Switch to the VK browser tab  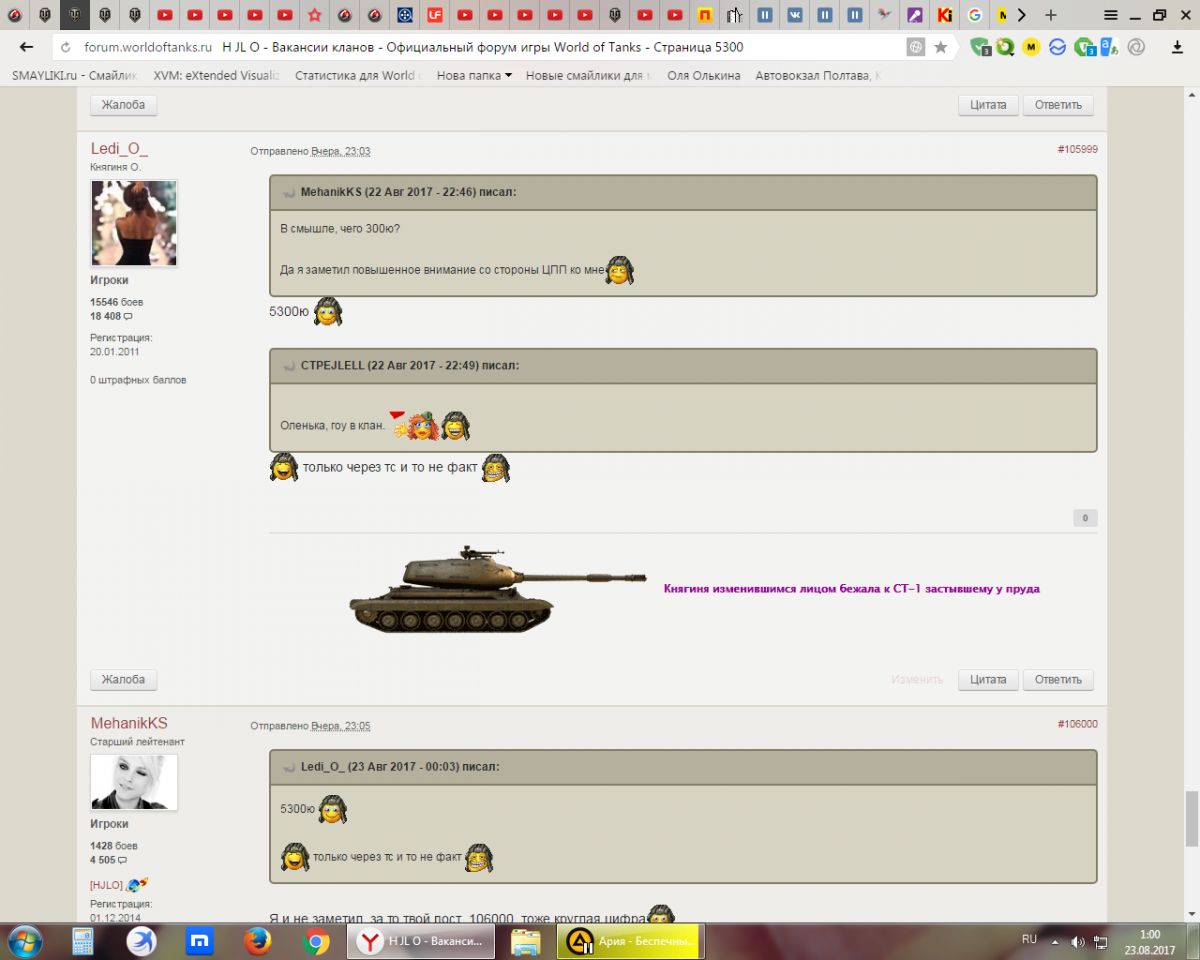click(794, 15)
